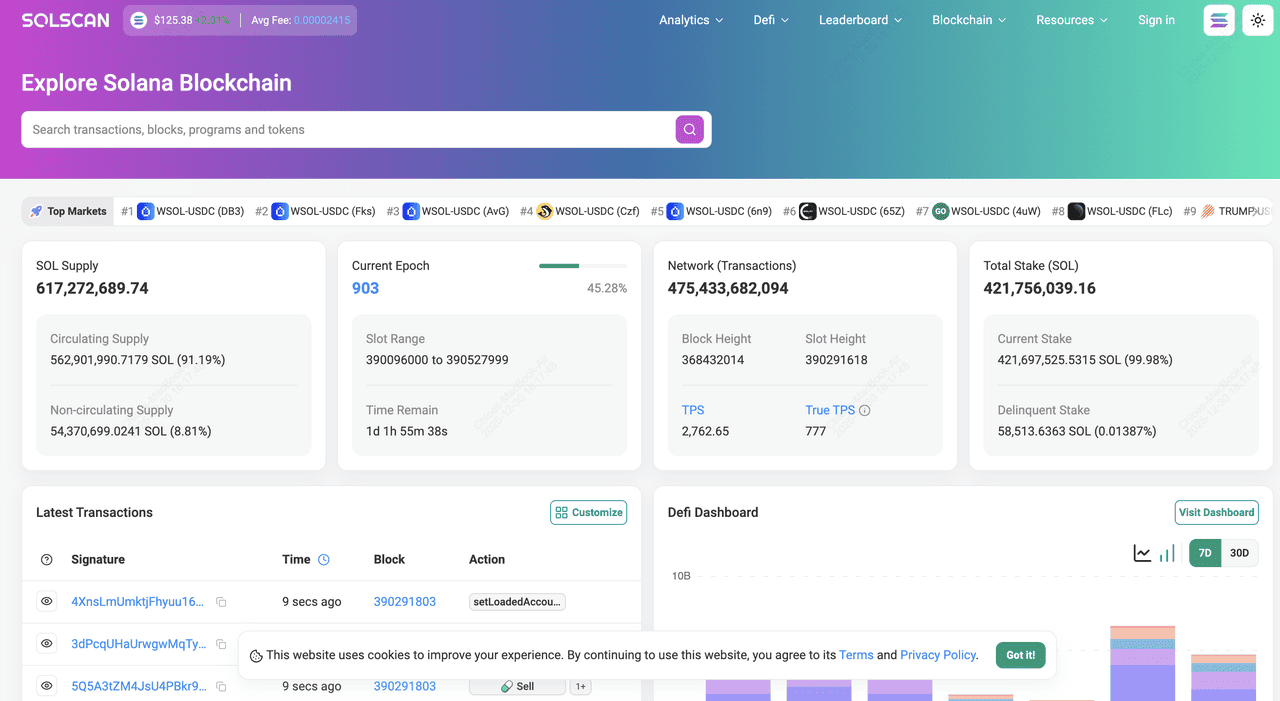
Task: Expand the Analytics menu
Action: [x=692, y=20]
